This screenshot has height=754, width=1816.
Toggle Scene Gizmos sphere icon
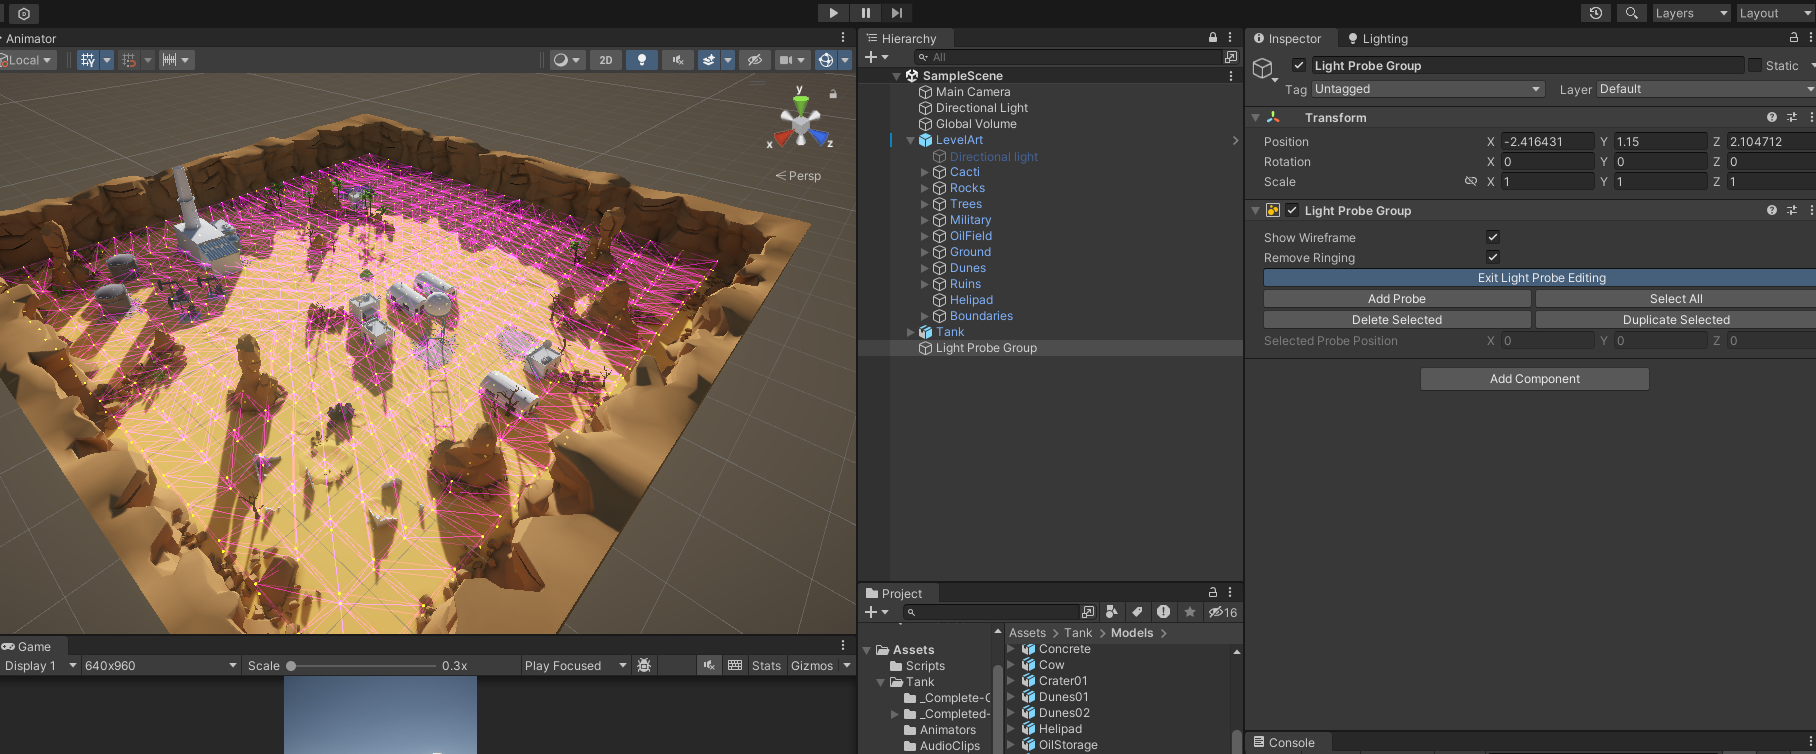(x=826, y=60)
